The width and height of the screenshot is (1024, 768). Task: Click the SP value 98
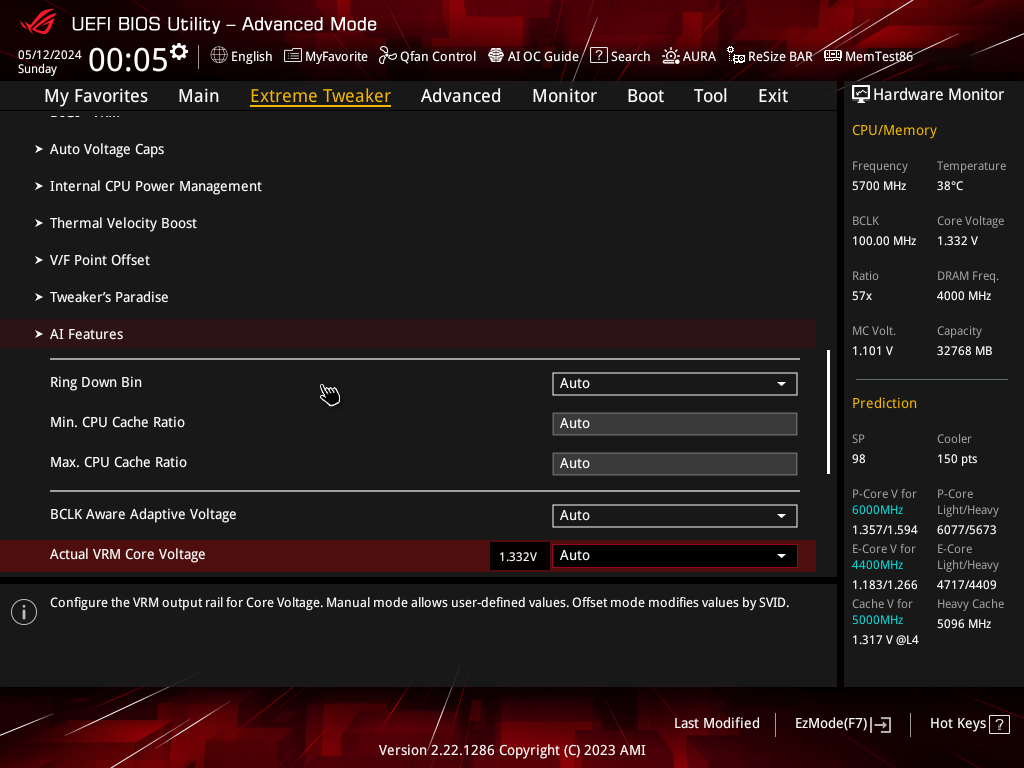pos(858,459)
